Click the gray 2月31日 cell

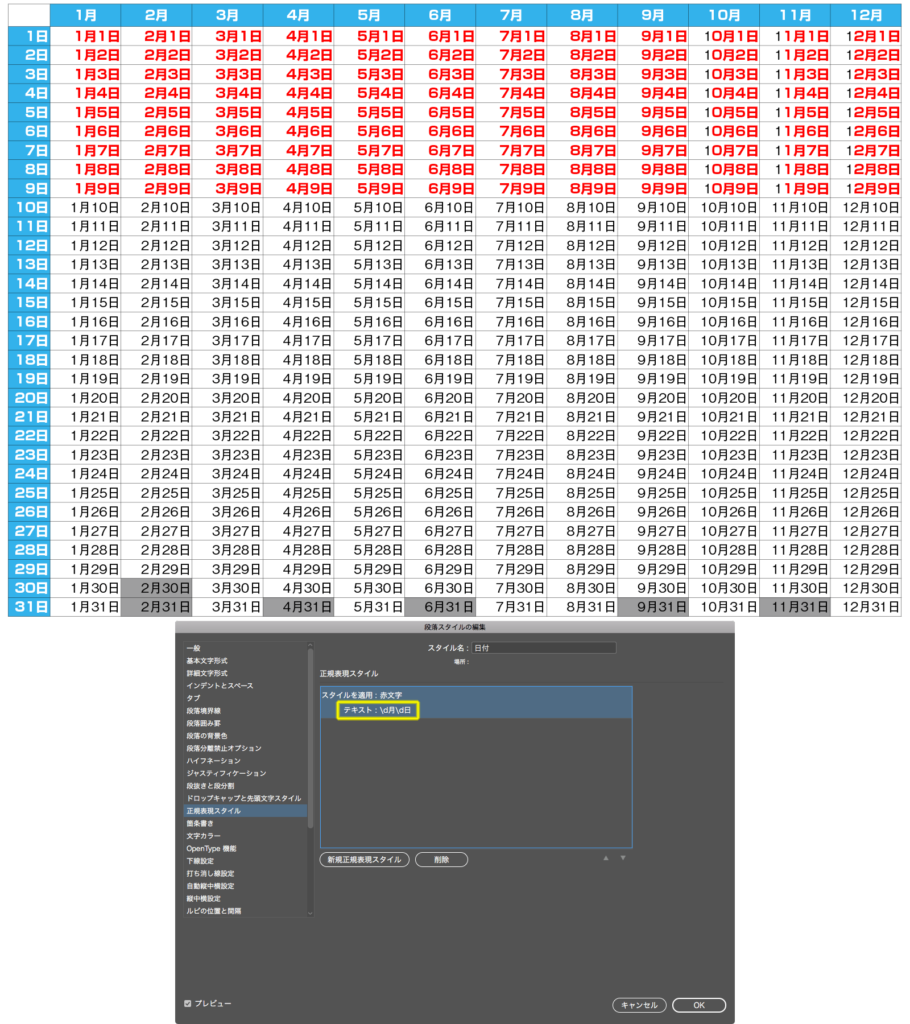tap(157, 607)
